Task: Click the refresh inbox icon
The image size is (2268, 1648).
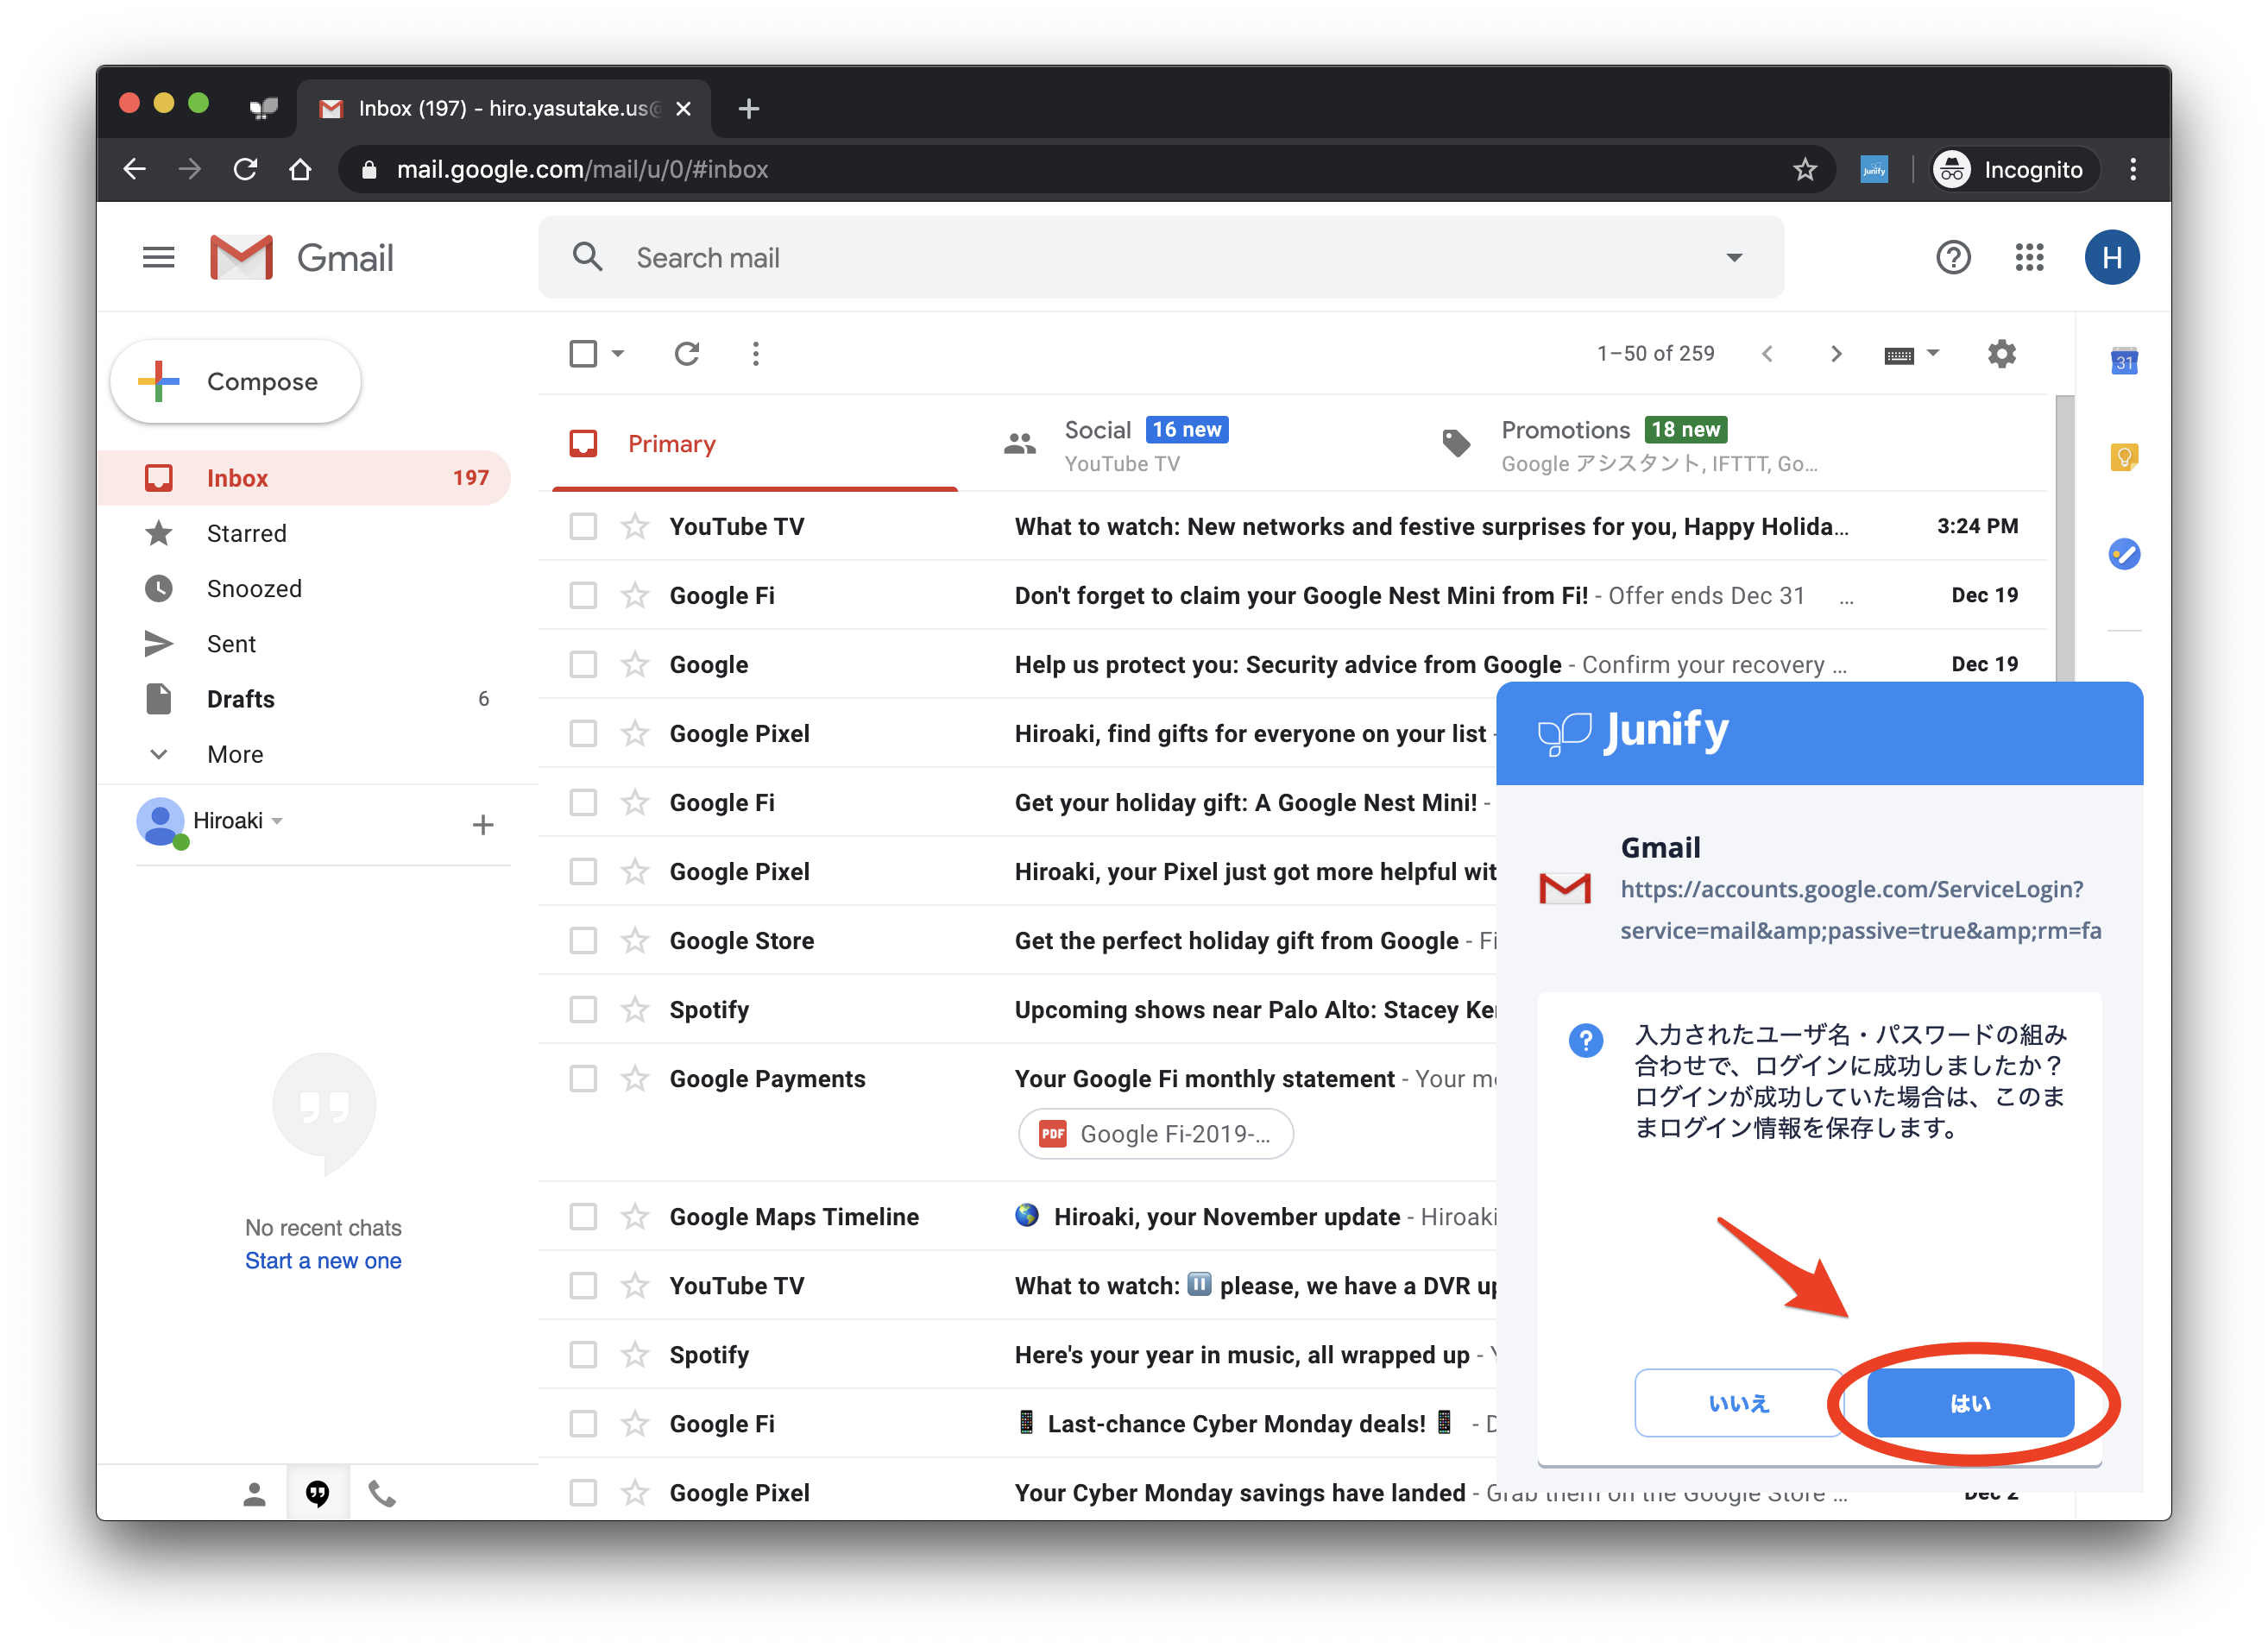Action: [686, 353]
